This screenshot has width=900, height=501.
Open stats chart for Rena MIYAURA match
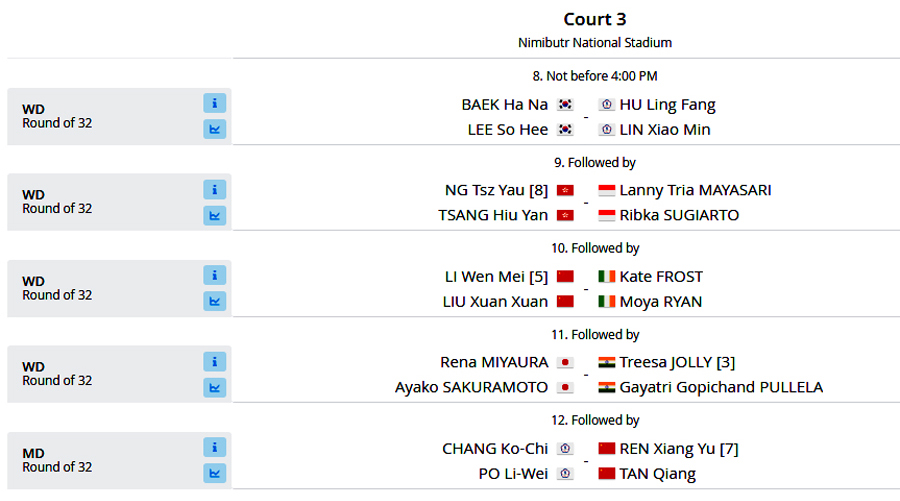[214, 387]
